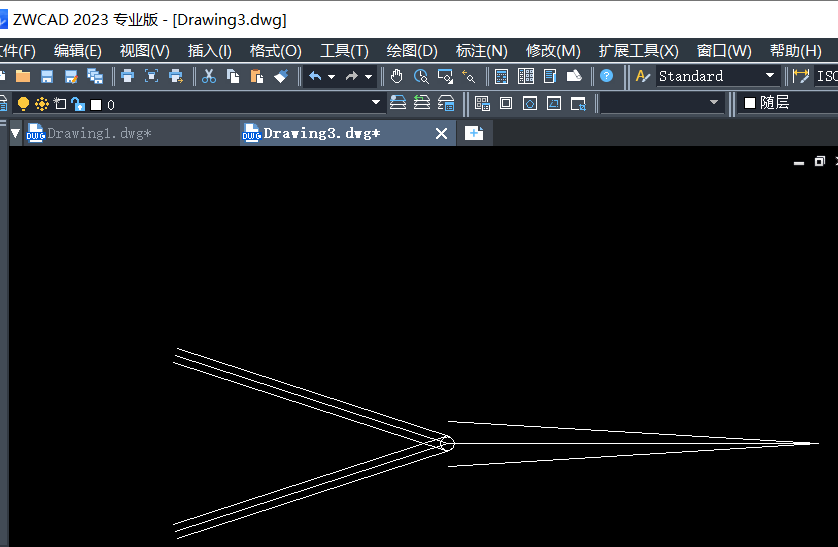This screenshot has height=547, width=838.
Task: Expand the Redo history dropdown arrow
Action: [x=368, y=77]
